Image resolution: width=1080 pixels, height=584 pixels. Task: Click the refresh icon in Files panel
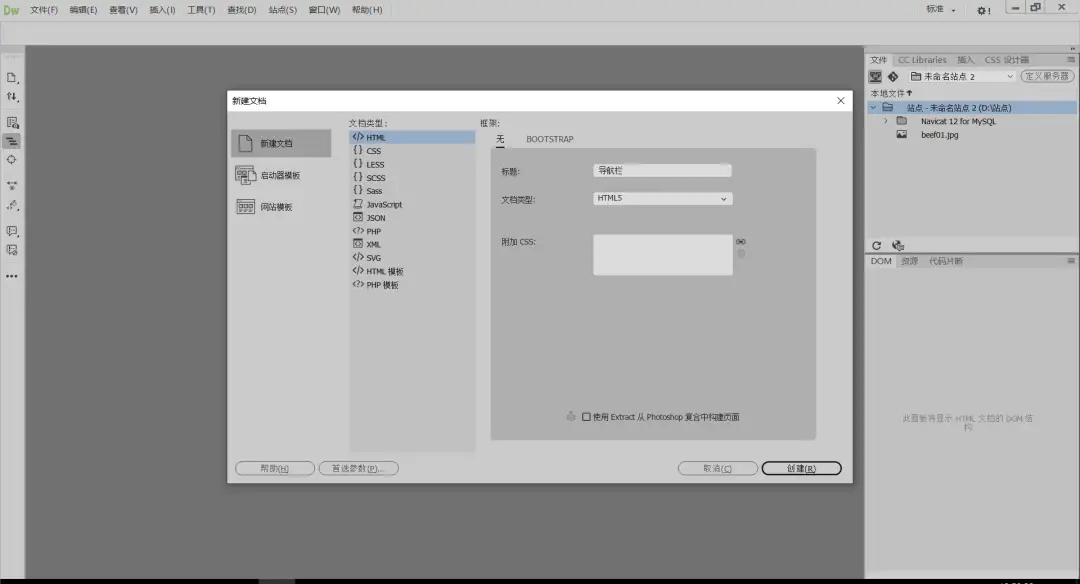877,245
